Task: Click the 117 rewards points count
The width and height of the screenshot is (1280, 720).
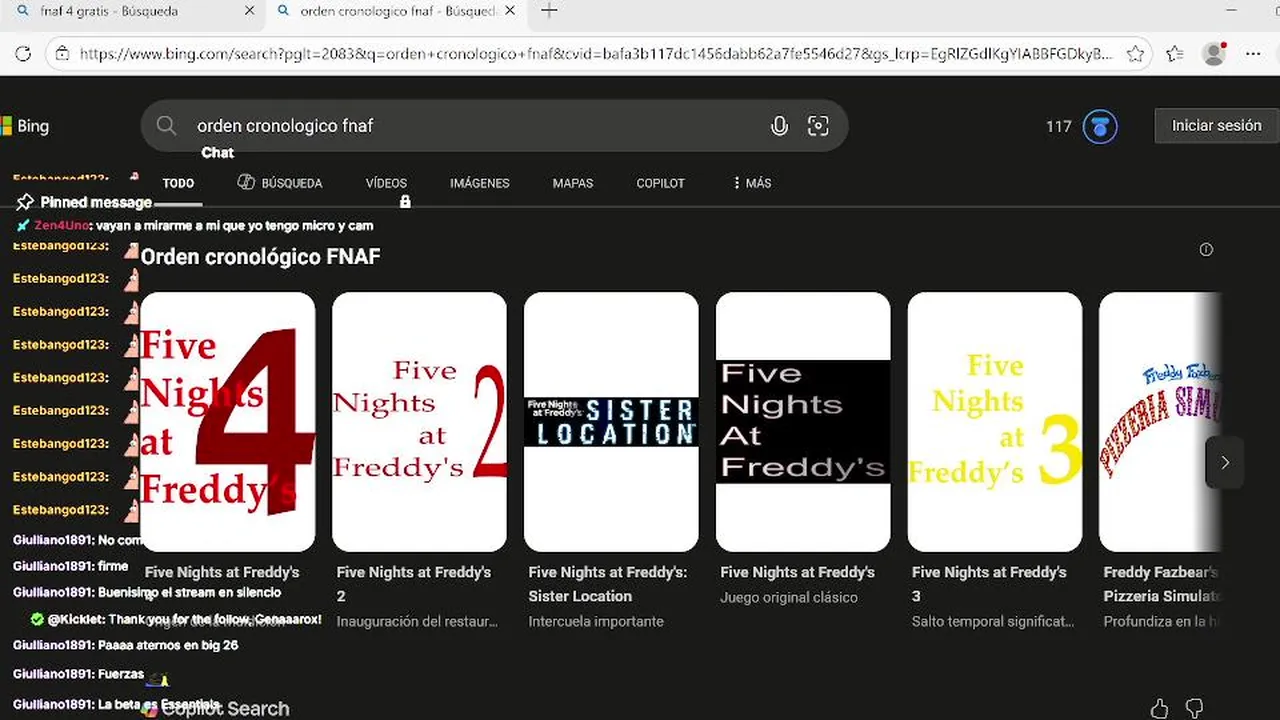Action: (1058, 127)
